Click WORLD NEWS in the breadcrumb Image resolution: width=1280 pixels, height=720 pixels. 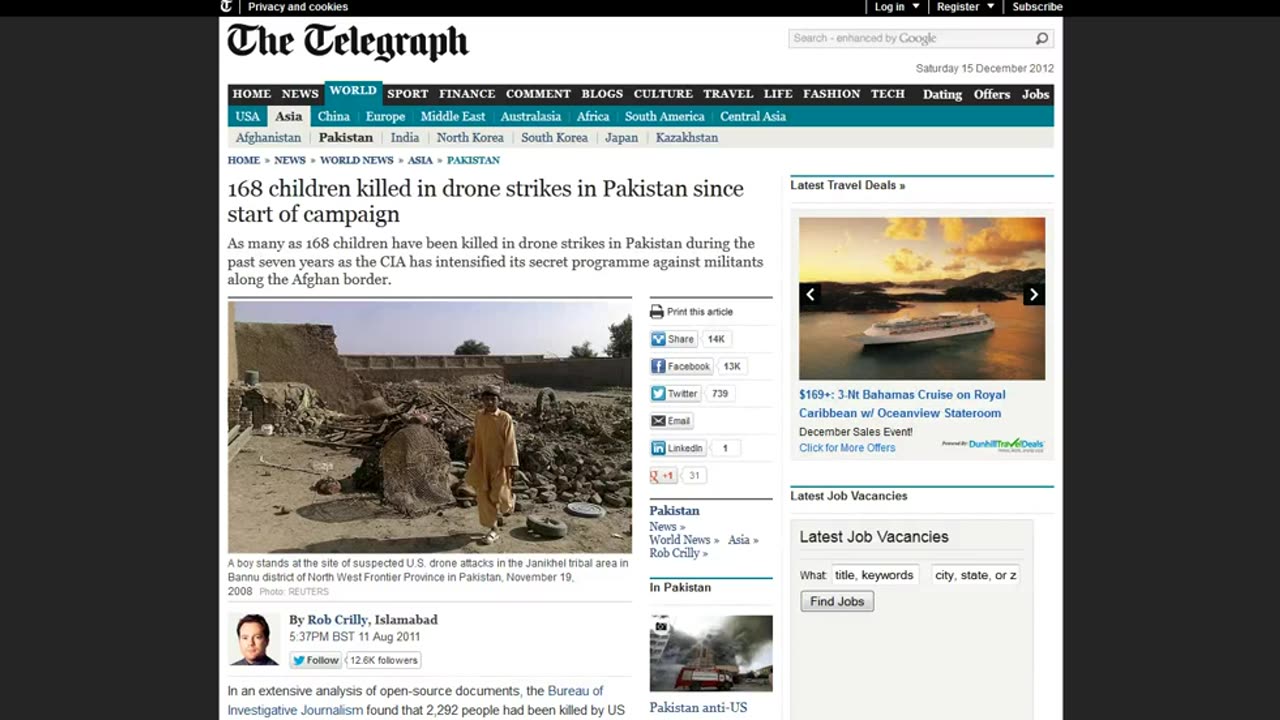coord(357,160)
